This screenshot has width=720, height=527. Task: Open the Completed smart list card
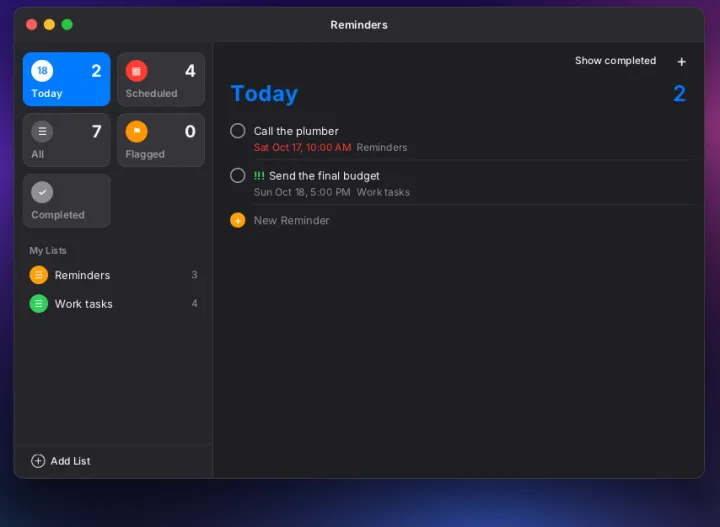coord(67,201)
